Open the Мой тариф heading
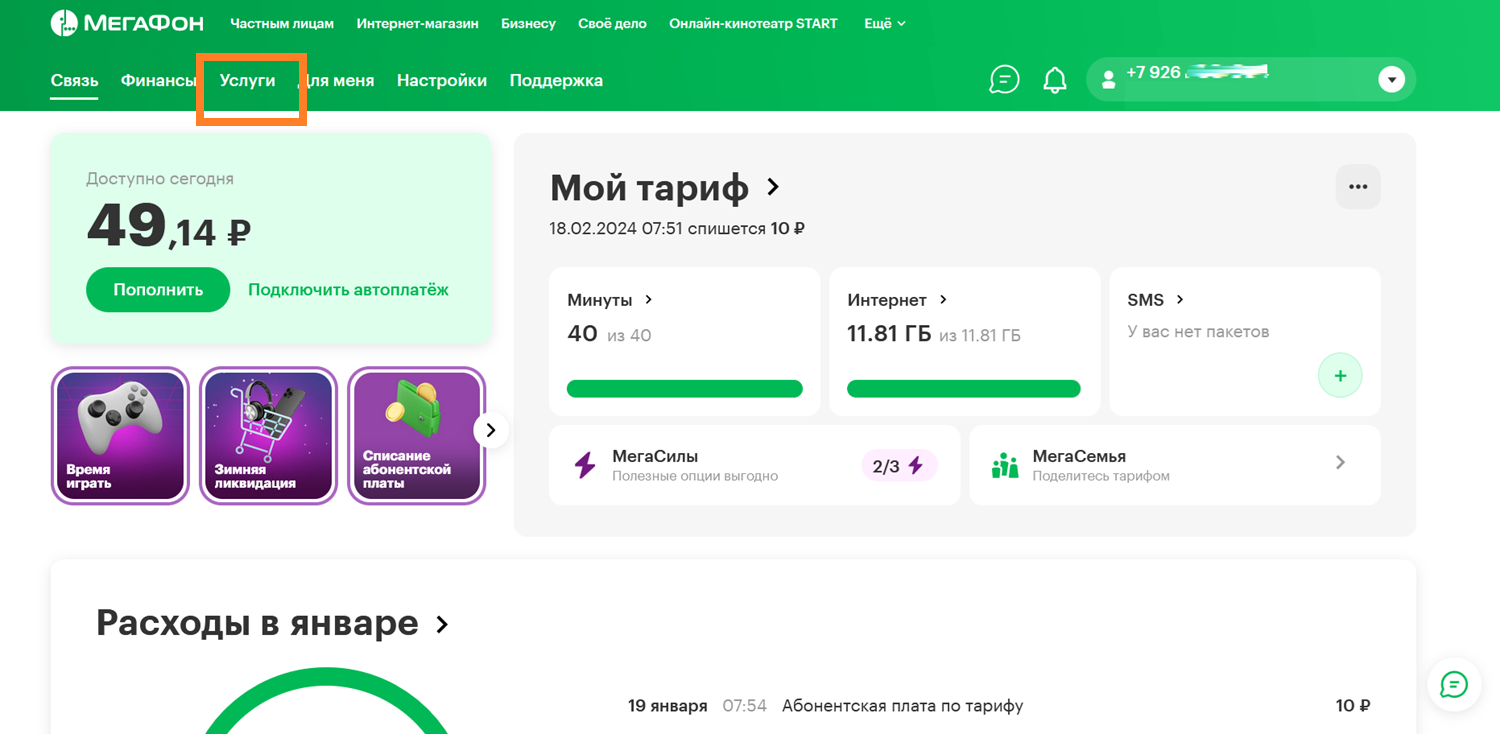 tap(664, 187)
